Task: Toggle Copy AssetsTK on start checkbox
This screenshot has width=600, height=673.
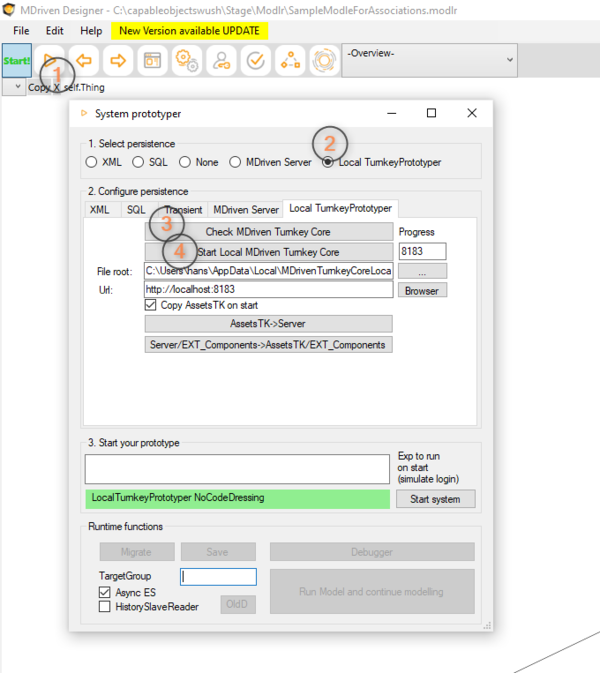Action: coord(150,305)
